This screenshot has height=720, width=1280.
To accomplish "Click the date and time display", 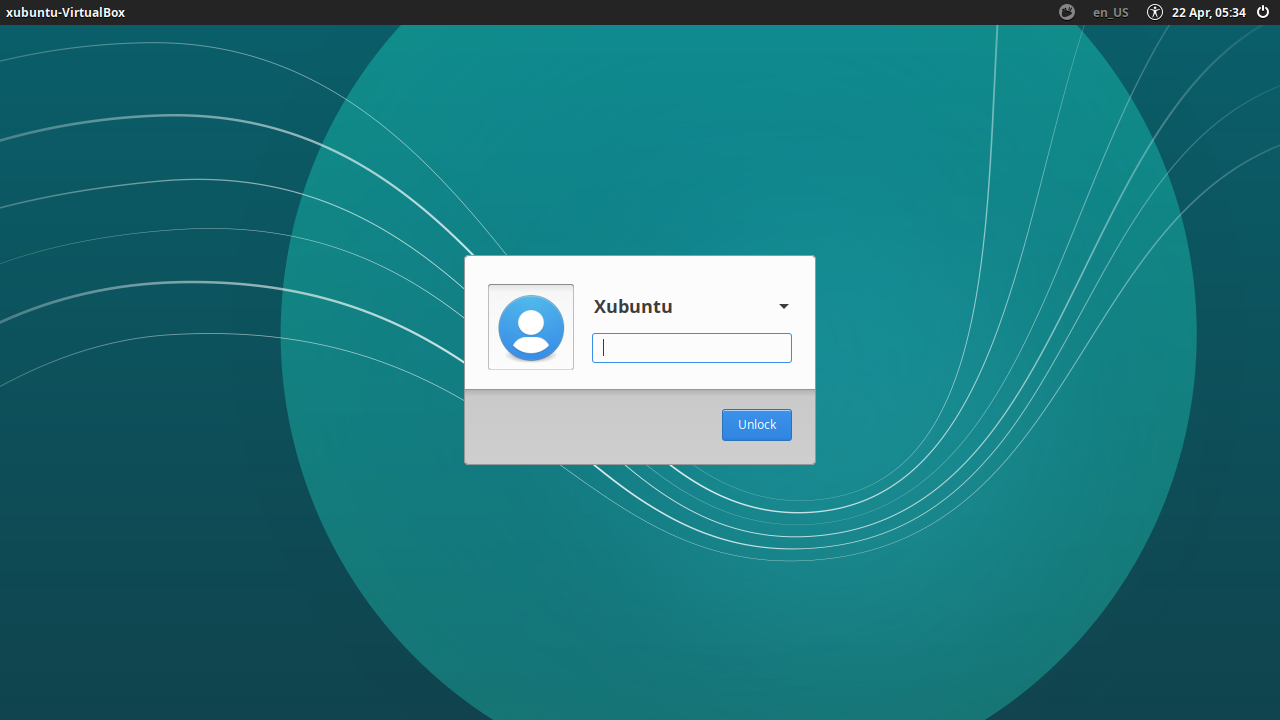I will click(1209, 12).
